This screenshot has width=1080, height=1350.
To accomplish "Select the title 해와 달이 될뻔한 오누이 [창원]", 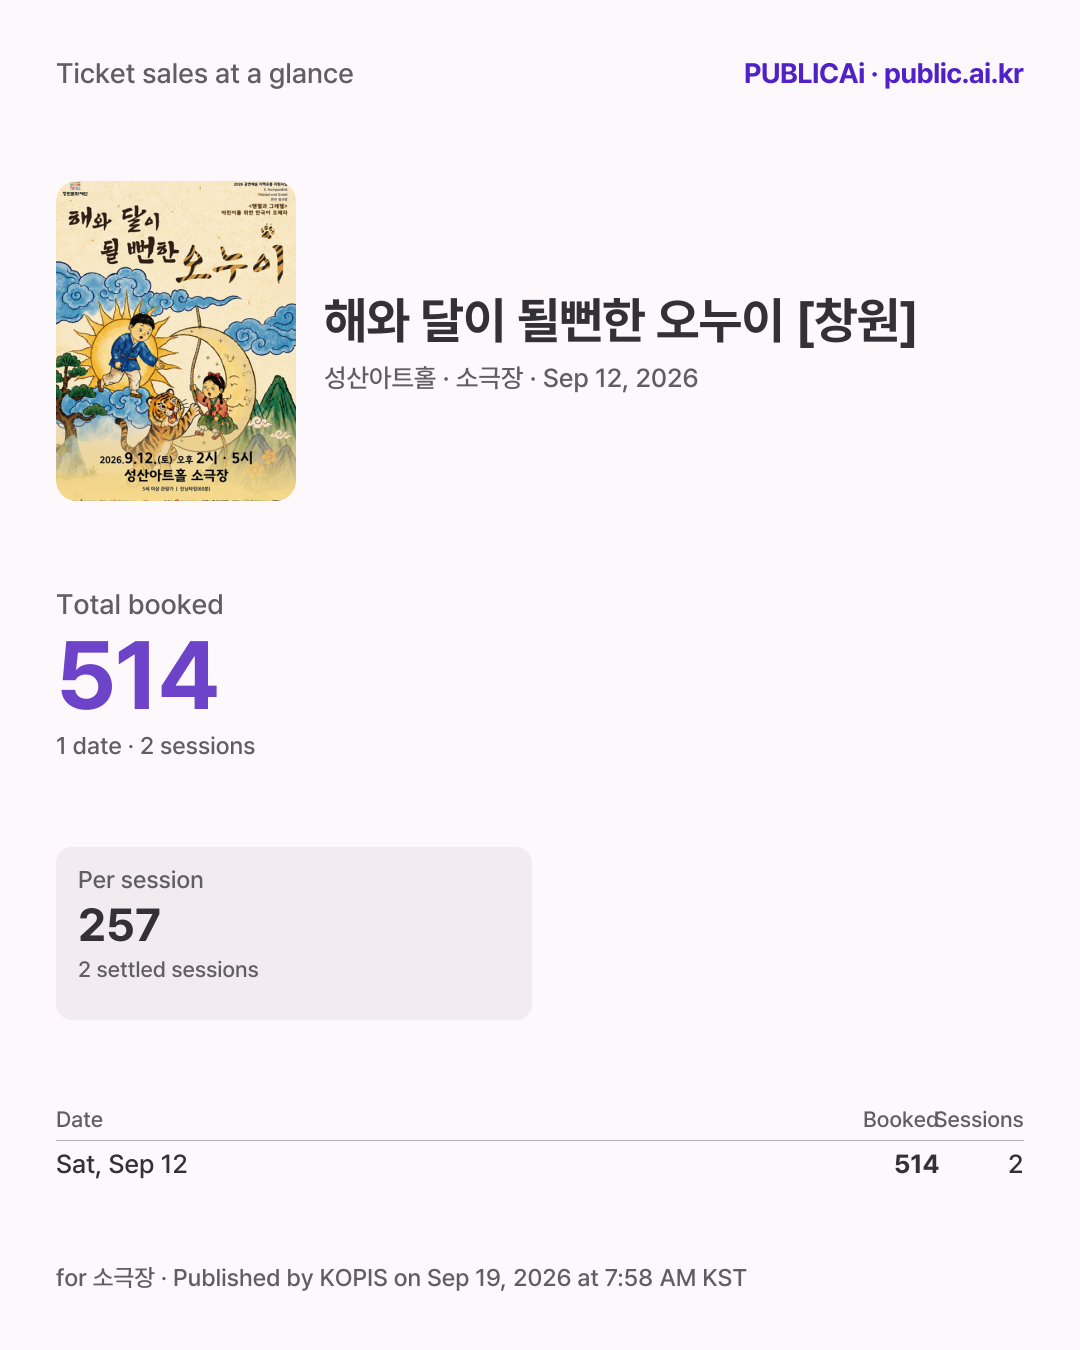I will (x=620, y=321).
